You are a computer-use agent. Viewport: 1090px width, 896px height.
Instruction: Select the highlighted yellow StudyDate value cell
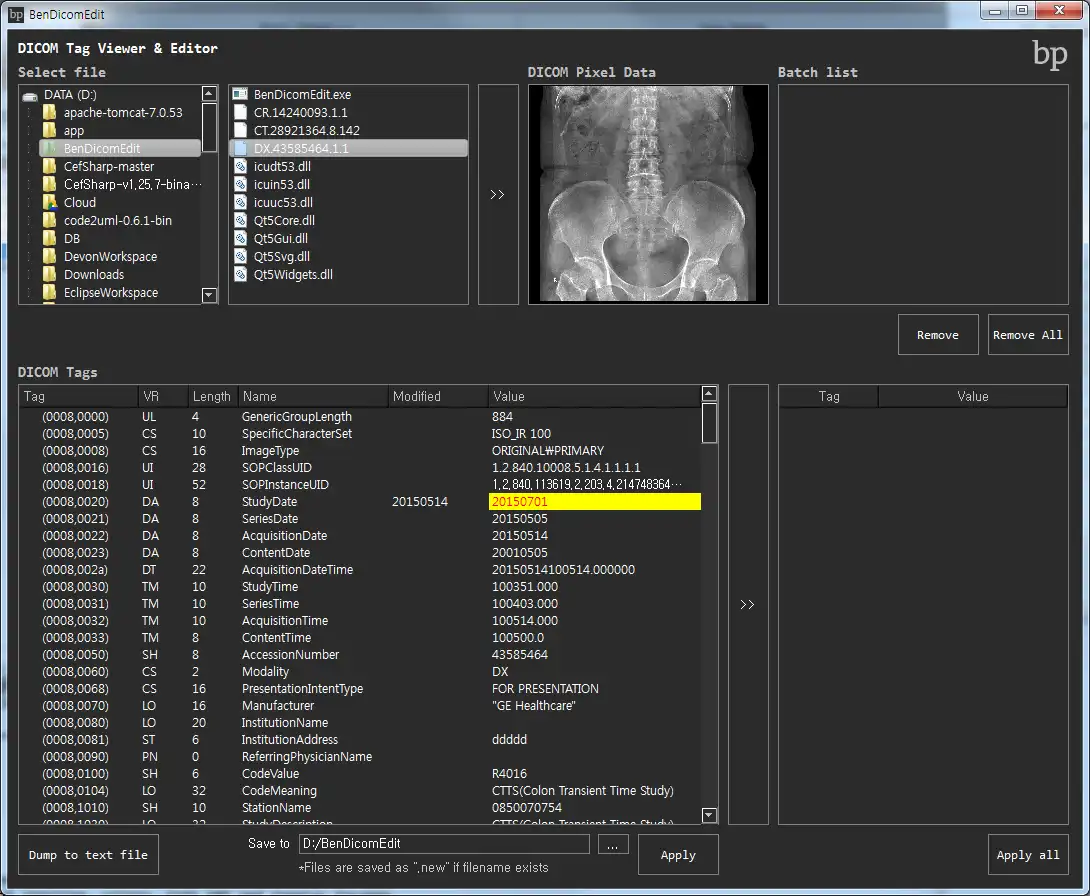pos(594,502)
